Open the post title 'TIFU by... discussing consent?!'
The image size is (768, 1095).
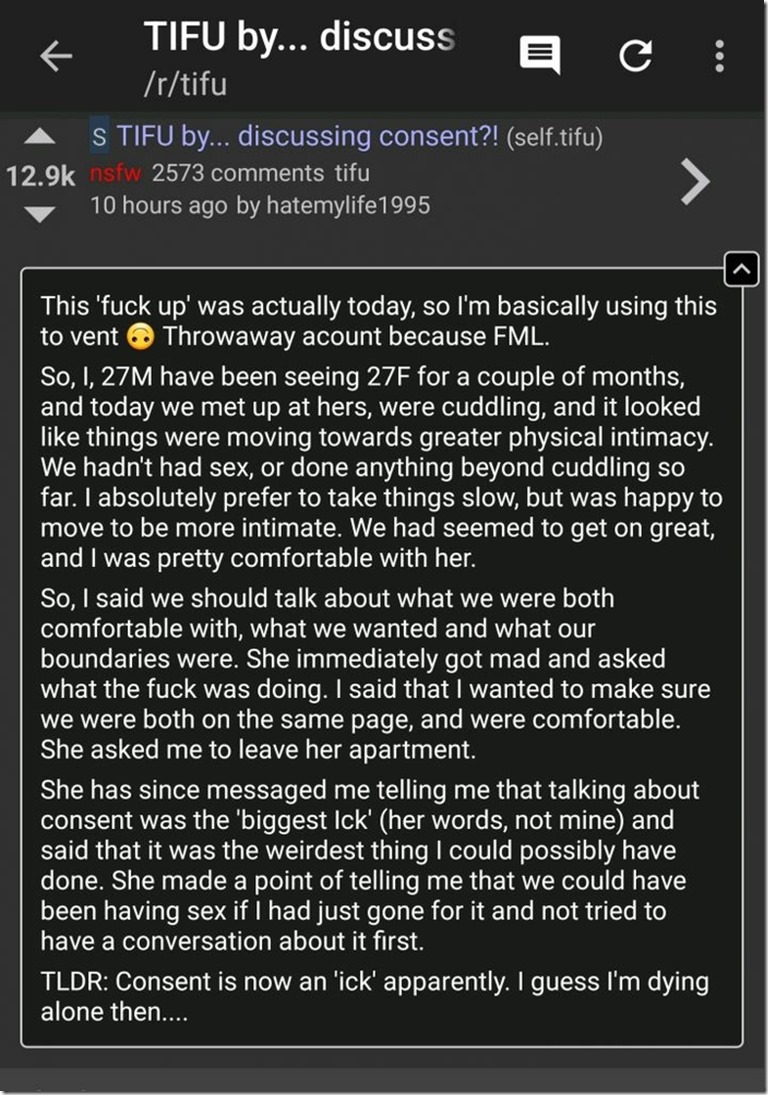(307, 137)
